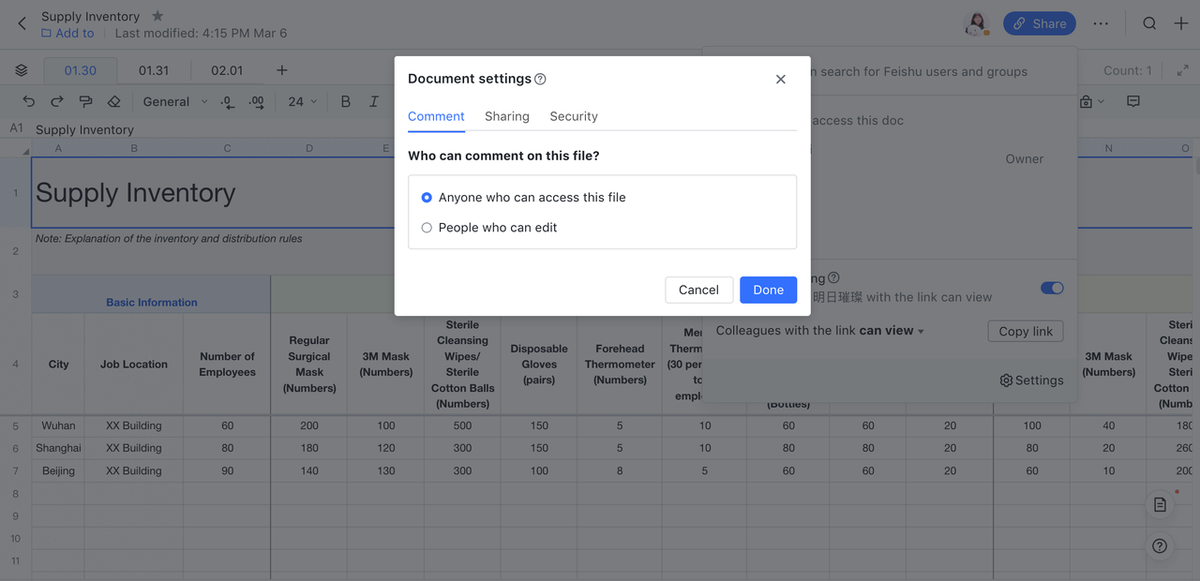Click the 'Add to' folder link
The height and width of the screenshot is (581, 1200).
(67, 33)
